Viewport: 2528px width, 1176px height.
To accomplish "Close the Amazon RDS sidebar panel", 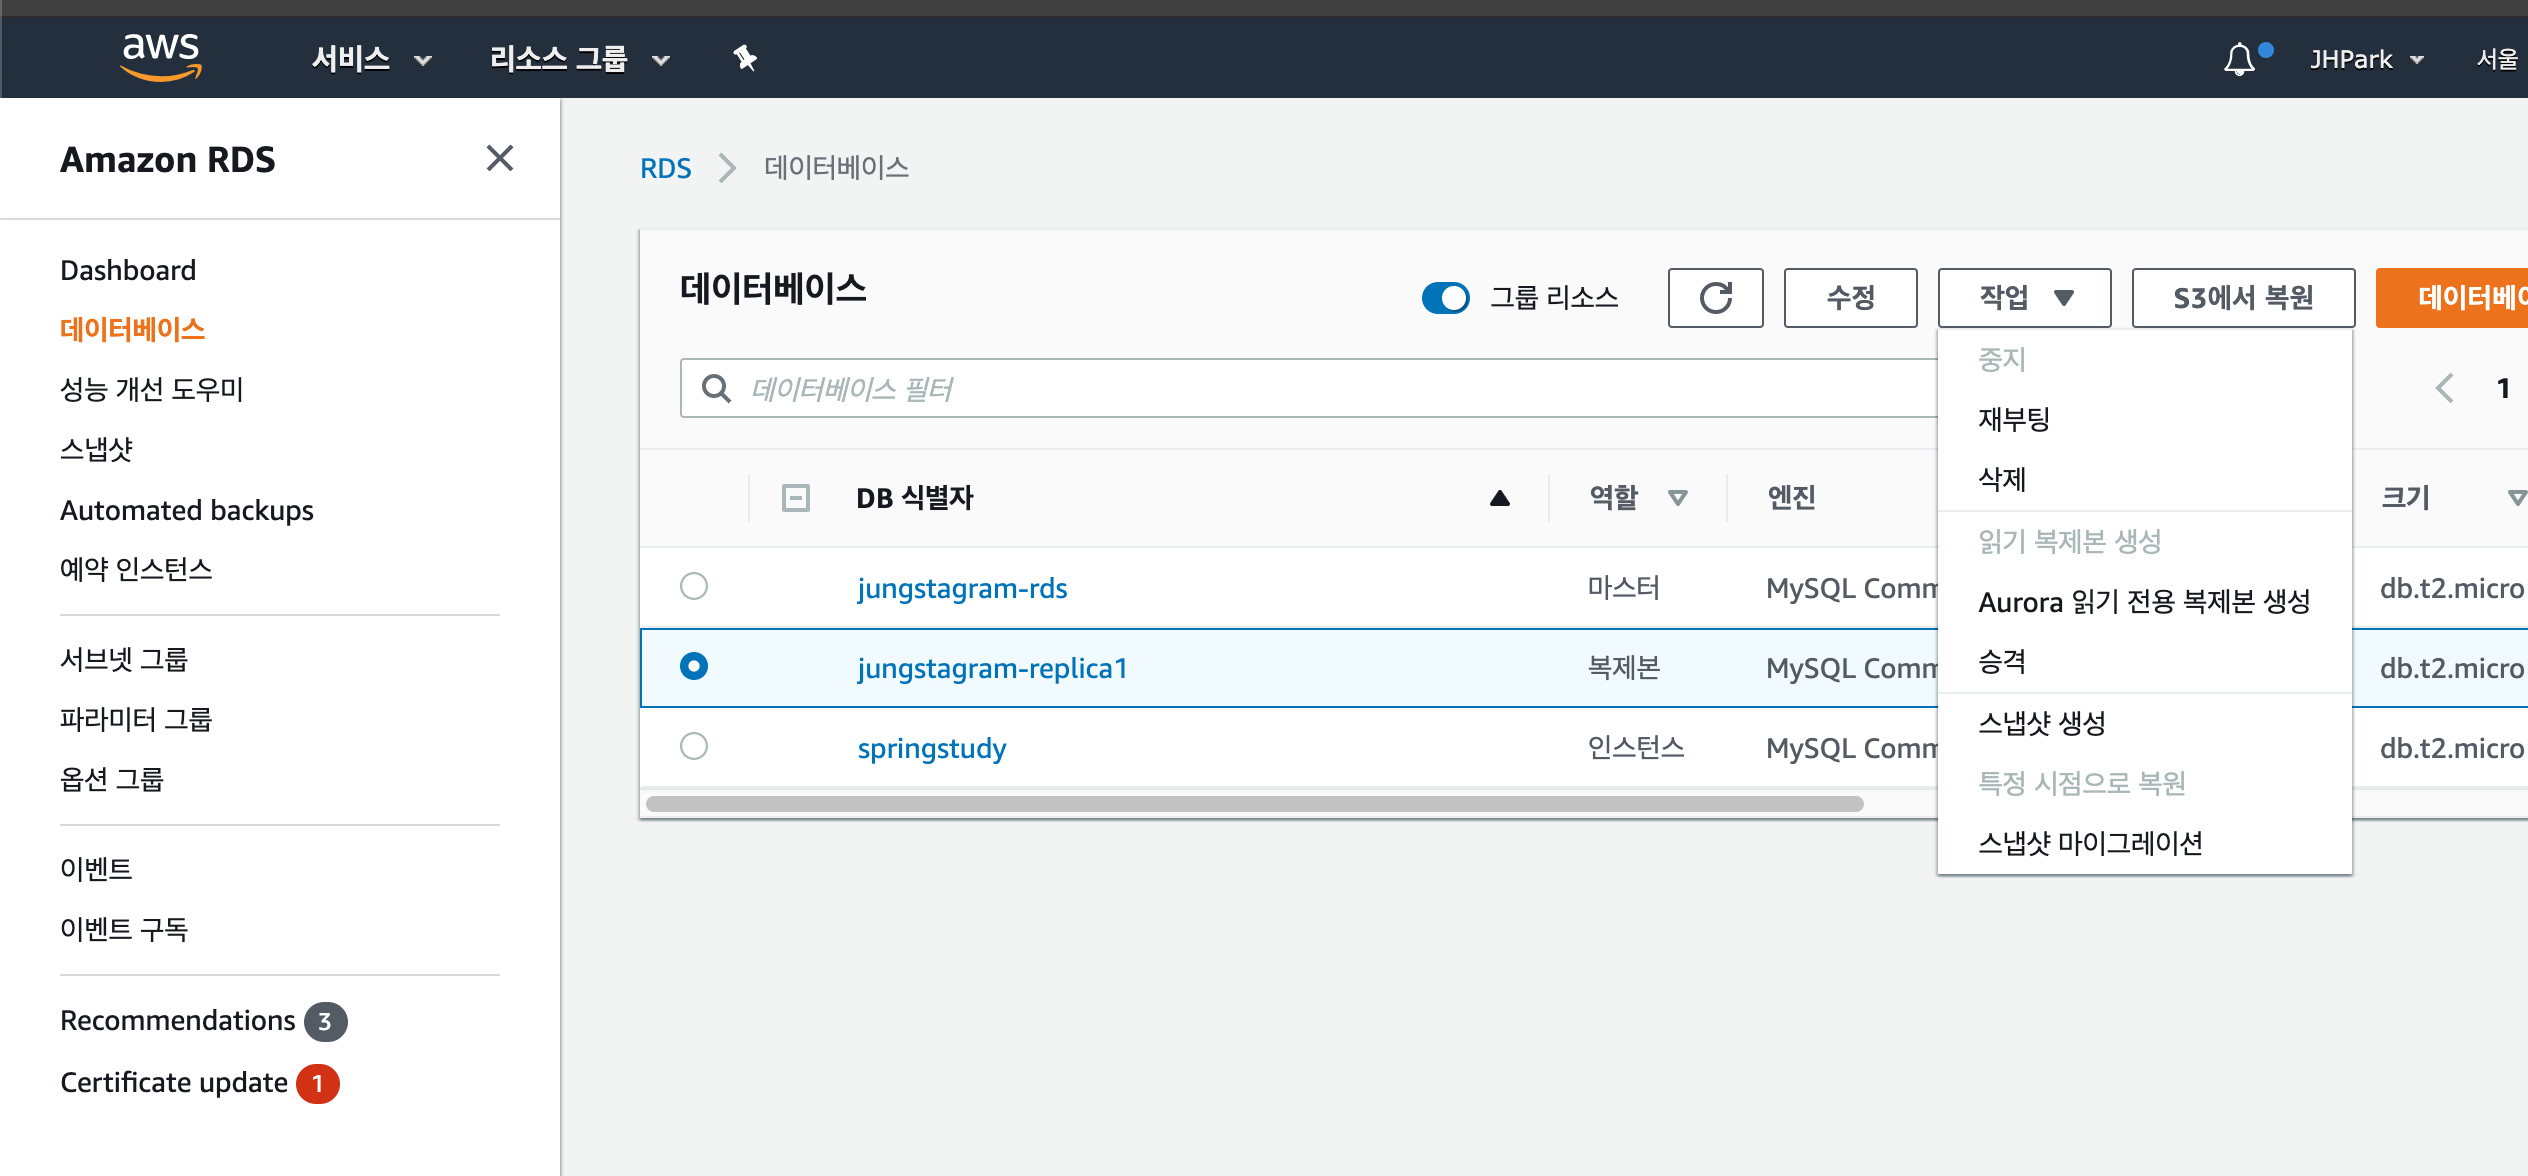I will (499, 158).
